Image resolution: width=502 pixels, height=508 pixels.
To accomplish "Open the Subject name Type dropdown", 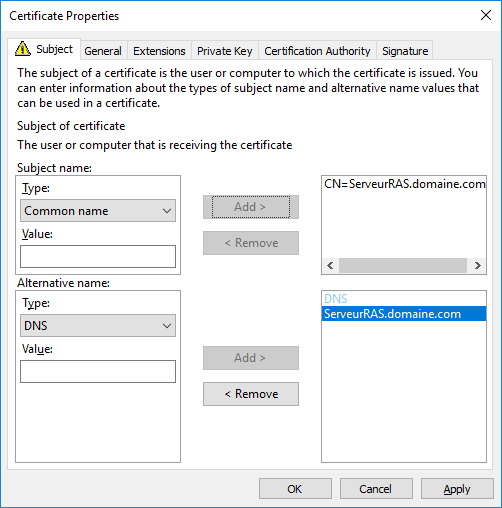I will 98,211.
